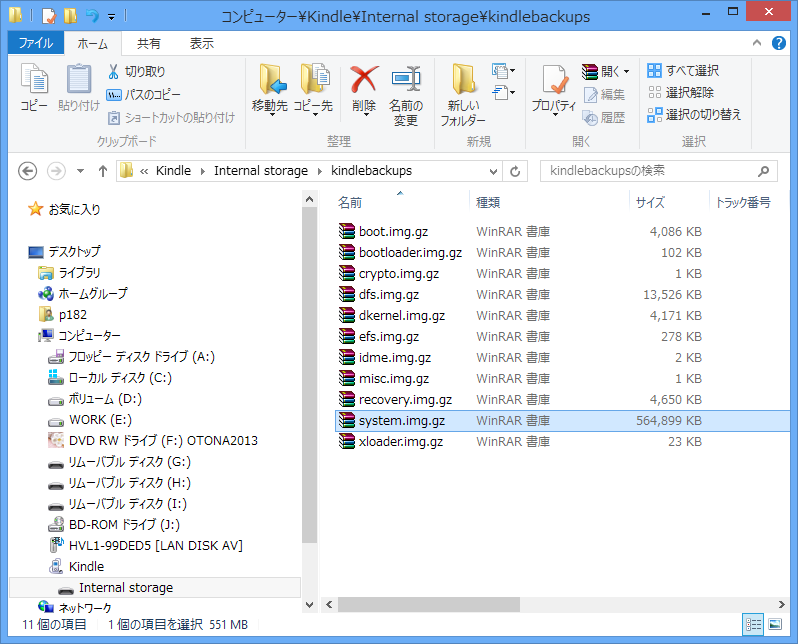This screenshot has height=644, width=798.
Task: Open the View (表示) ribbon tab
Action: (x=202, y=44)
